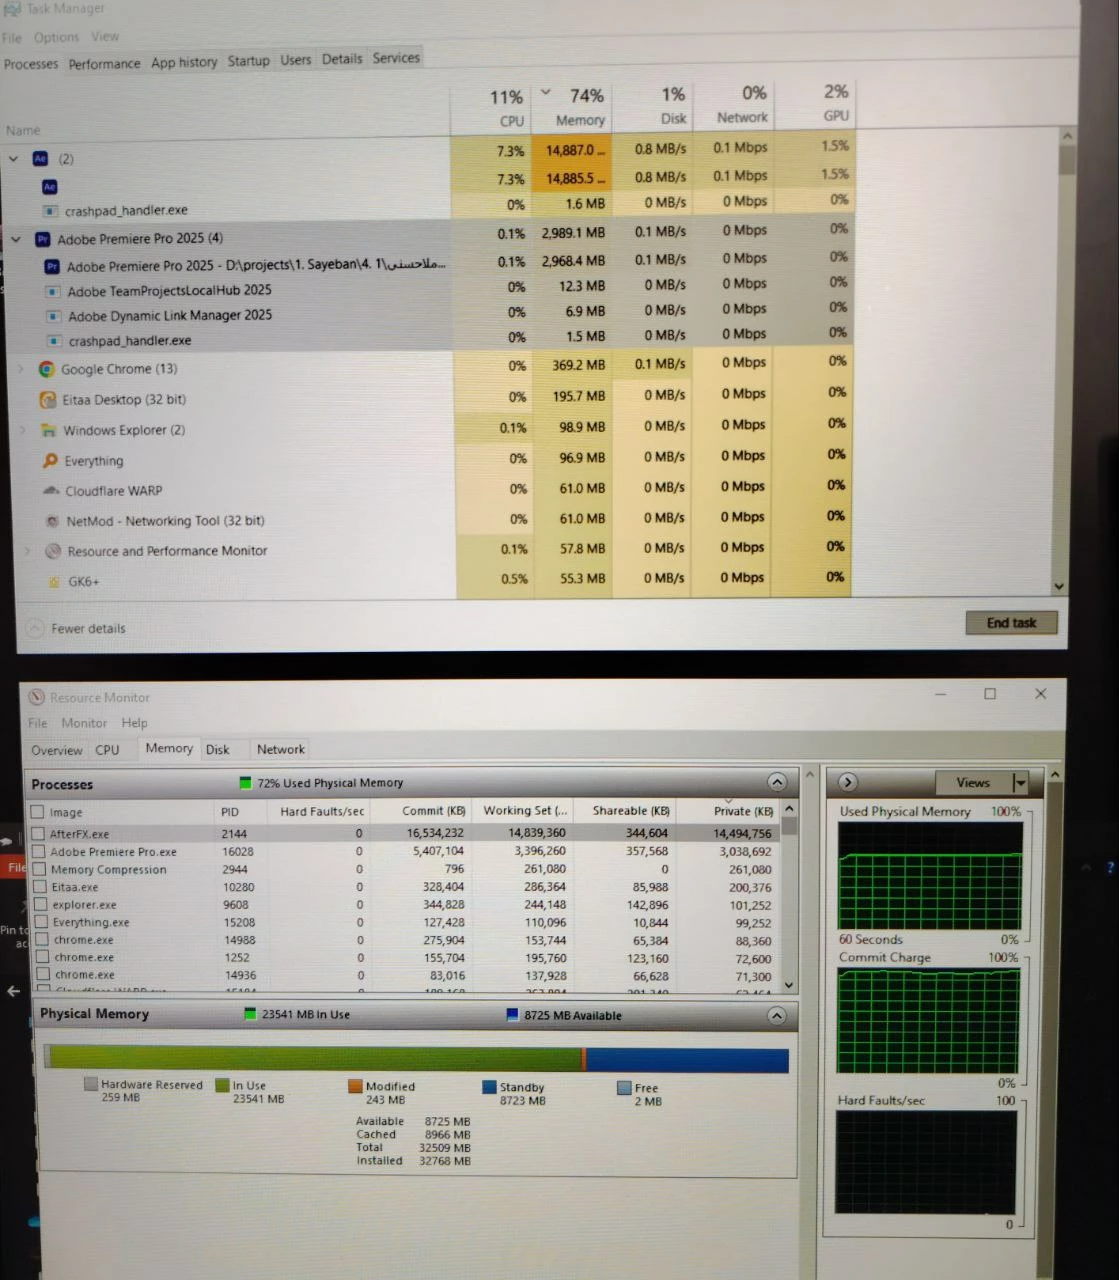1119x1280 pixels.
Task: Click Fewer details link
Action: [x=88, y=628]
